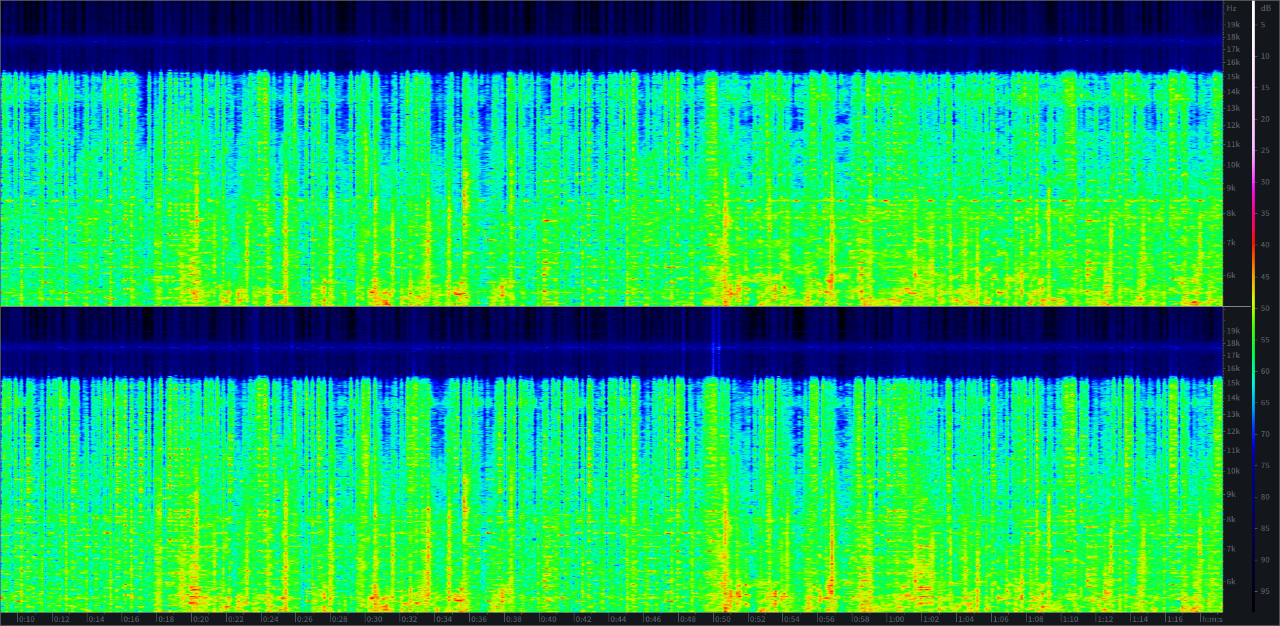Click the 1:00 mark on the time ruler
The height and width of the screenshot is (626, 1280).
(896, 619)
